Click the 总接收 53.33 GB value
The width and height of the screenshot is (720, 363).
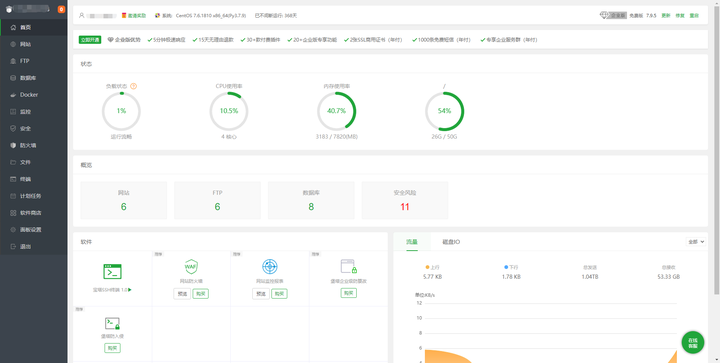[x=669, y=277]
